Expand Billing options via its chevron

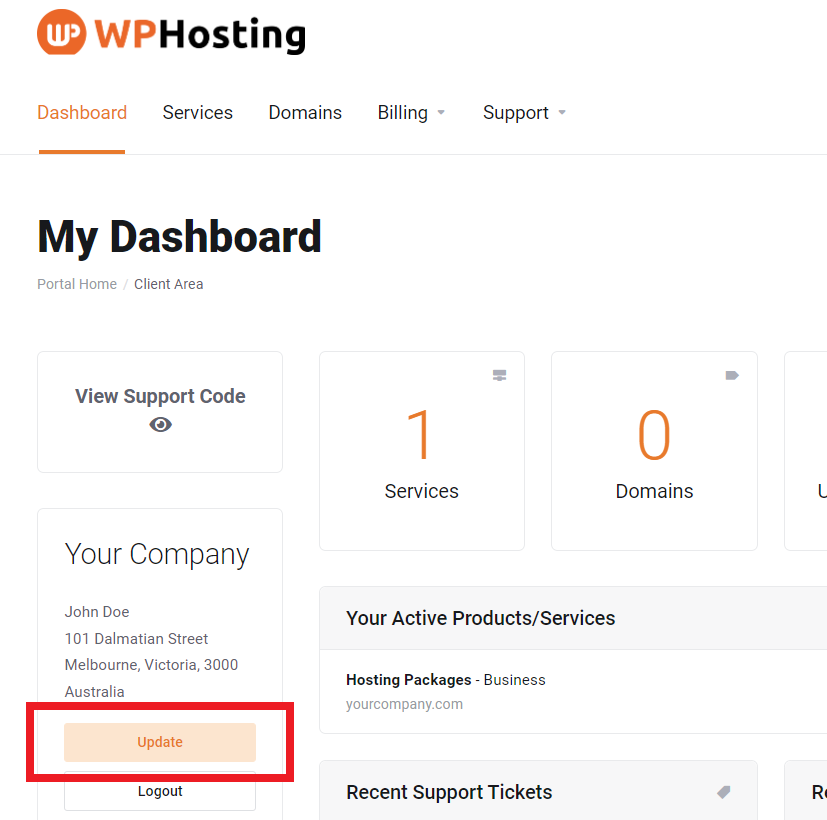442,113
